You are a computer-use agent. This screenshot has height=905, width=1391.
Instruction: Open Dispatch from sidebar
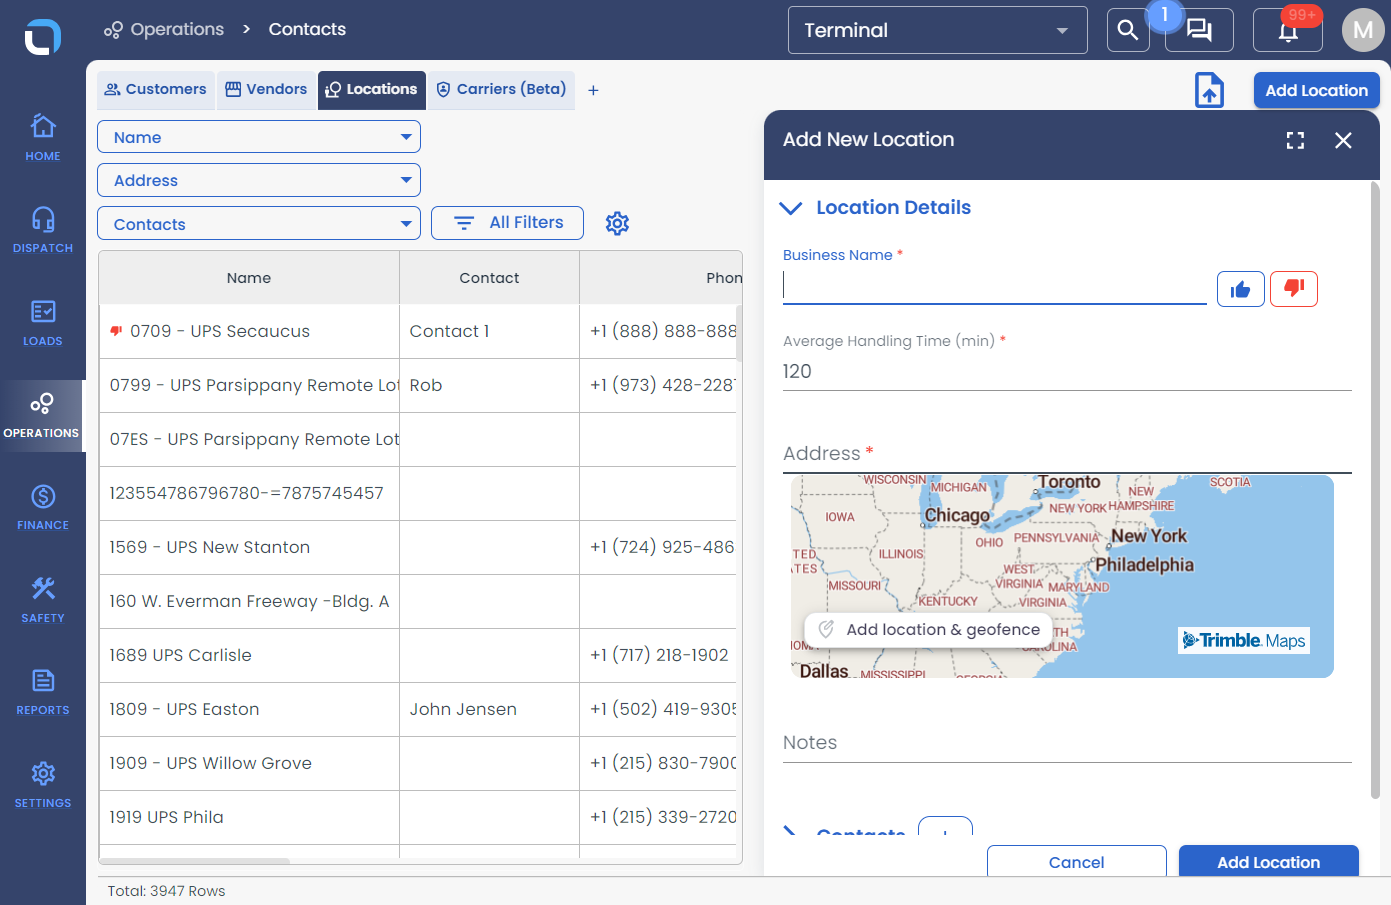click(x=43, y=229)
